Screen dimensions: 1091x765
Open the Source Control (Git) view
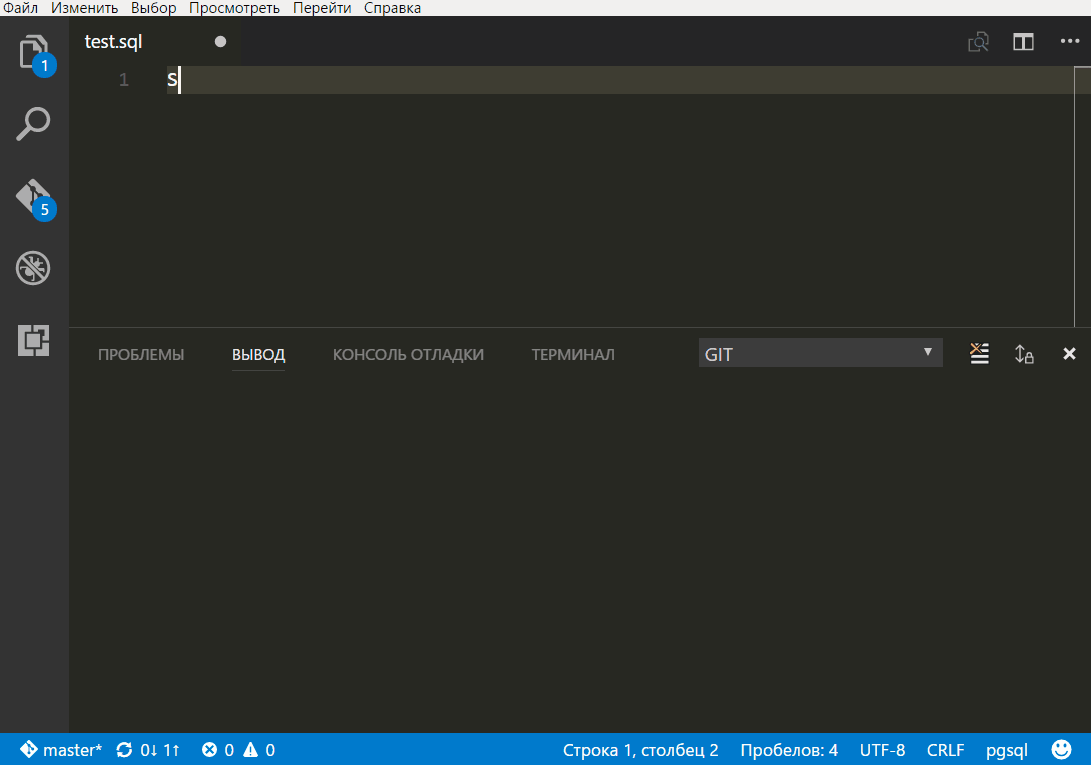pyautogui.click(x=34, y=196)
